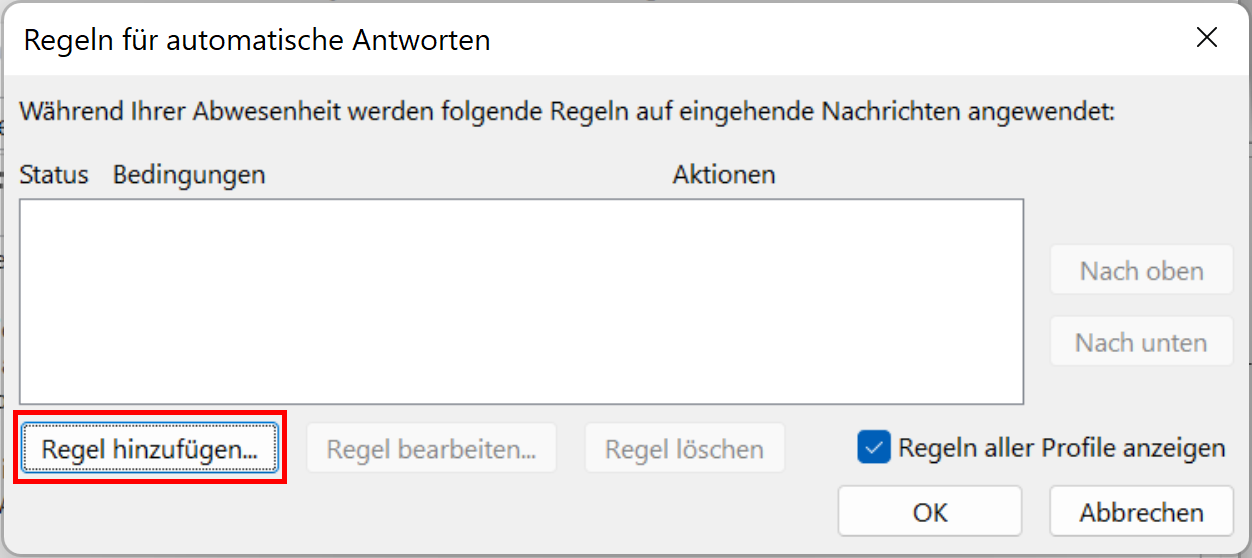Click empty list area beneath 'Status' header
This screenshot has height=558, width=1252.
[60, 300]
